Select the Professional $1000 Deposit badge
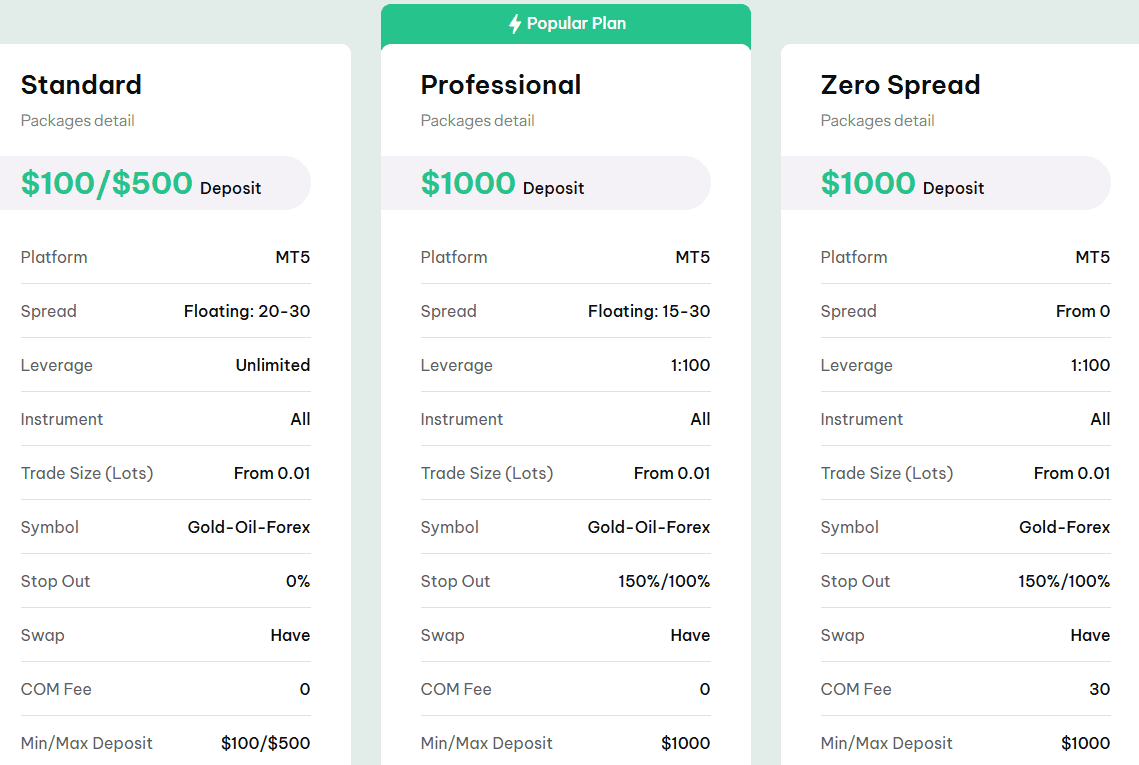This screenshot has height=765, width=1139. (502, 184)
